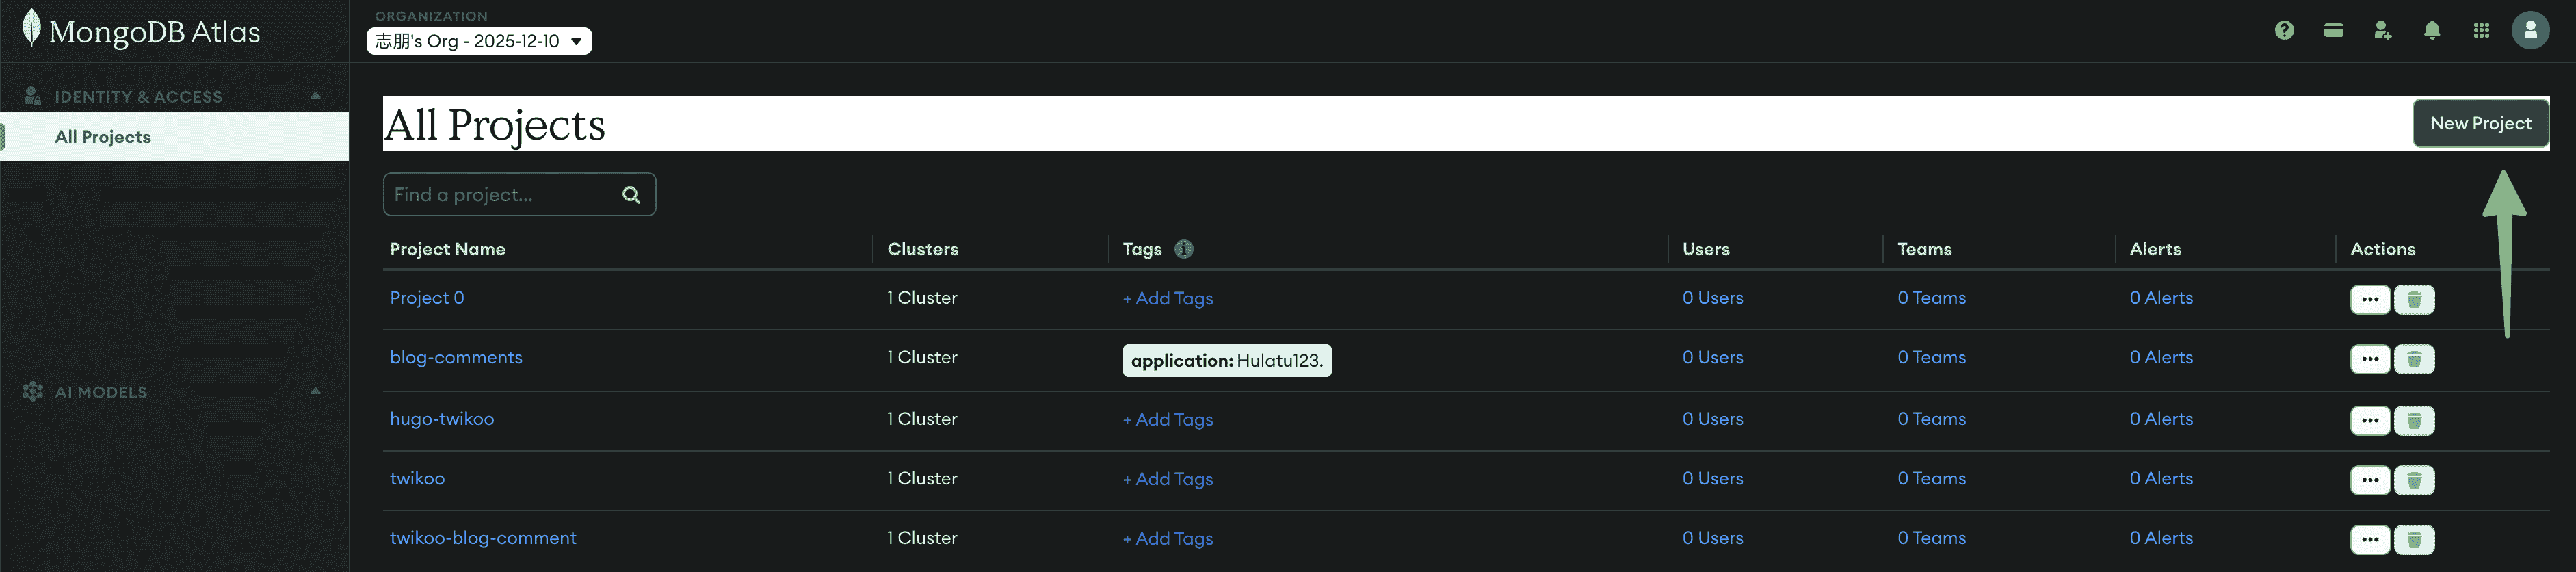Screen dimensions: 2576x572
Task: Click the New Project button
Action: (x=2480, y=124)
